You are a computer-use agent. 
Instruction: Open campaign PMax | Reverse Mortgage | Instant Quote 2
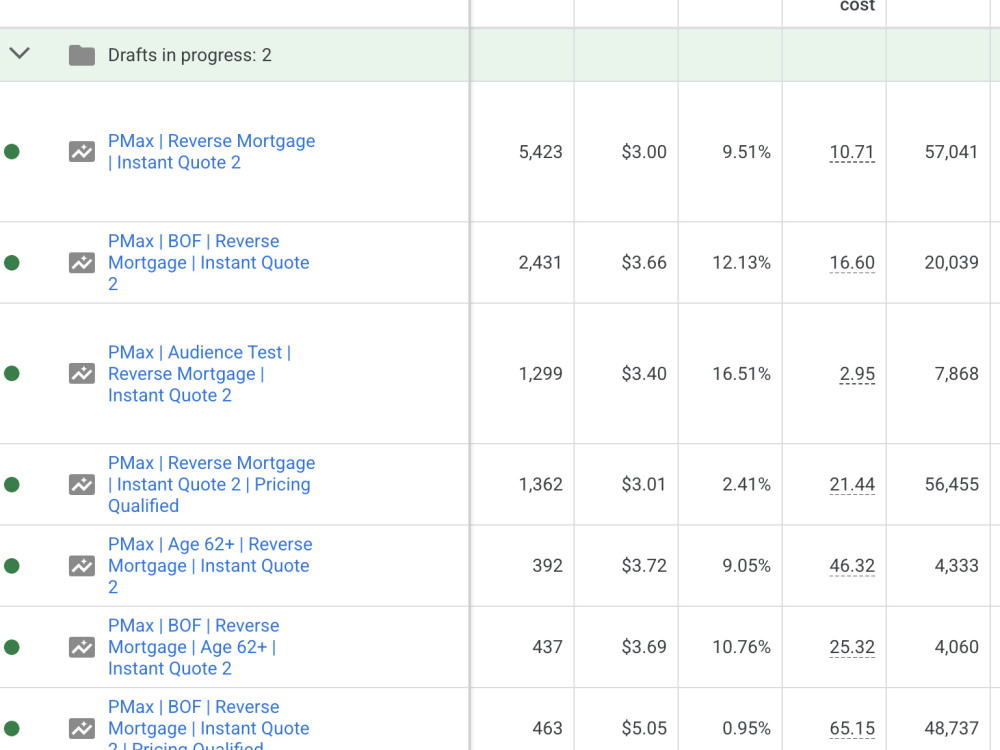click(x=211, y=152)
